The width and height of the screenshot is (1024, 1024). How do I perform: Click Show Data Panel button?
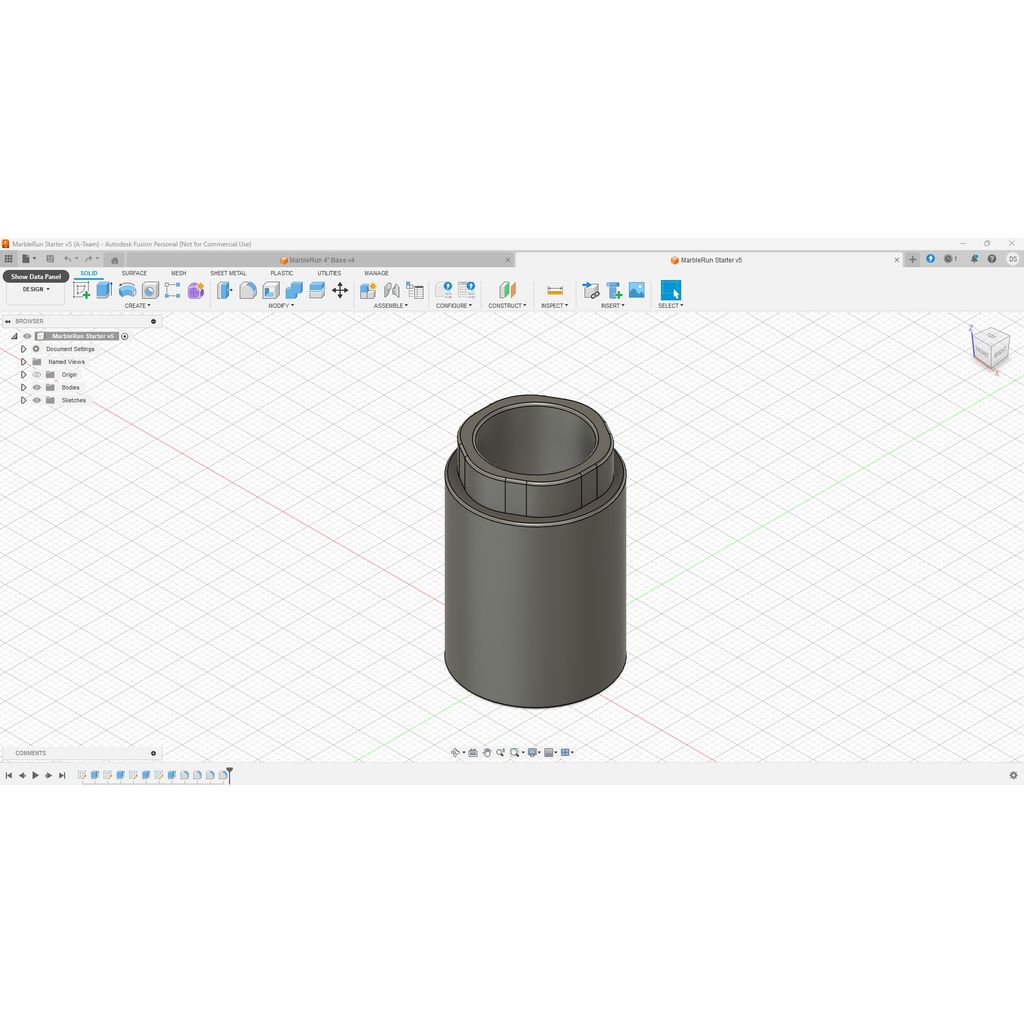36,276
